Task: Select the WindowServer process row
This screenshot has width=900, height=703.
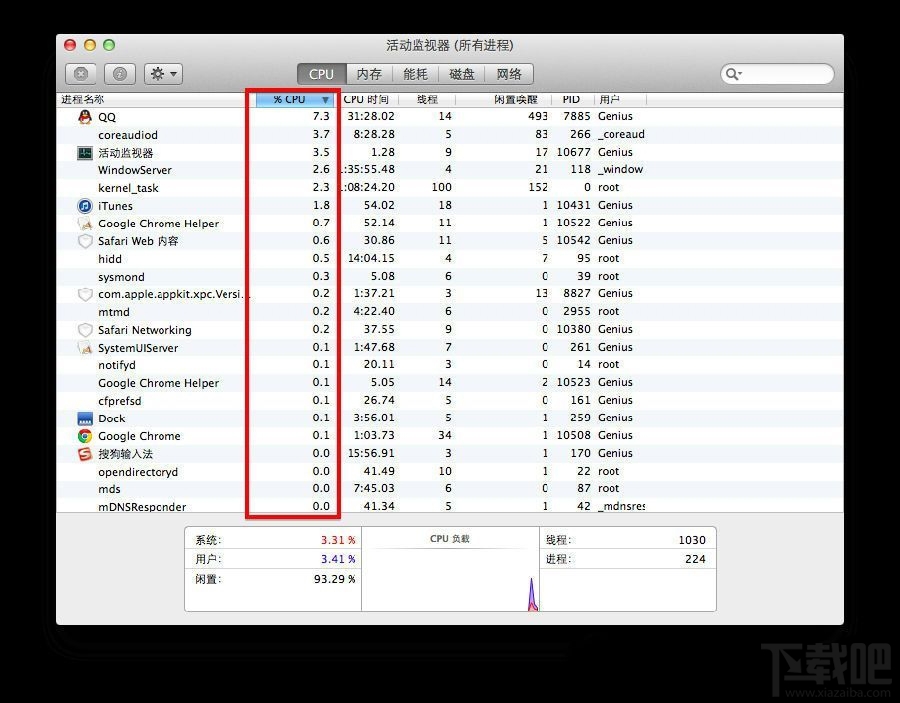Action: pos(450,170)
